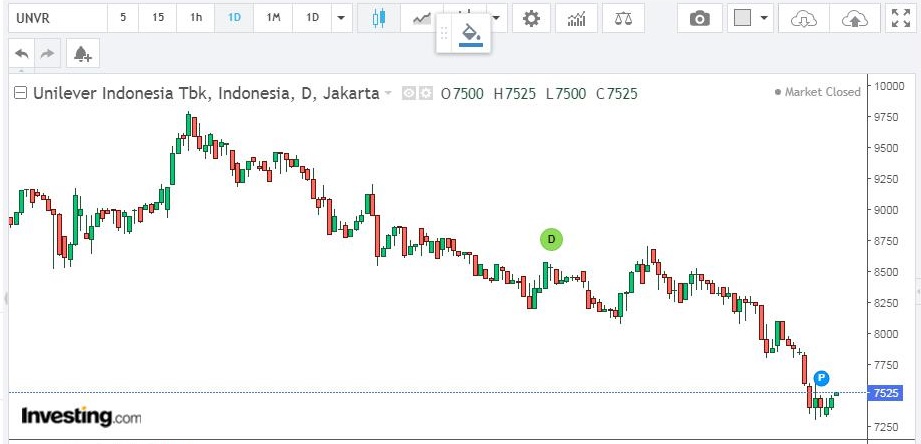Open chart settings gear in toolbar

[x=531, y=18]
